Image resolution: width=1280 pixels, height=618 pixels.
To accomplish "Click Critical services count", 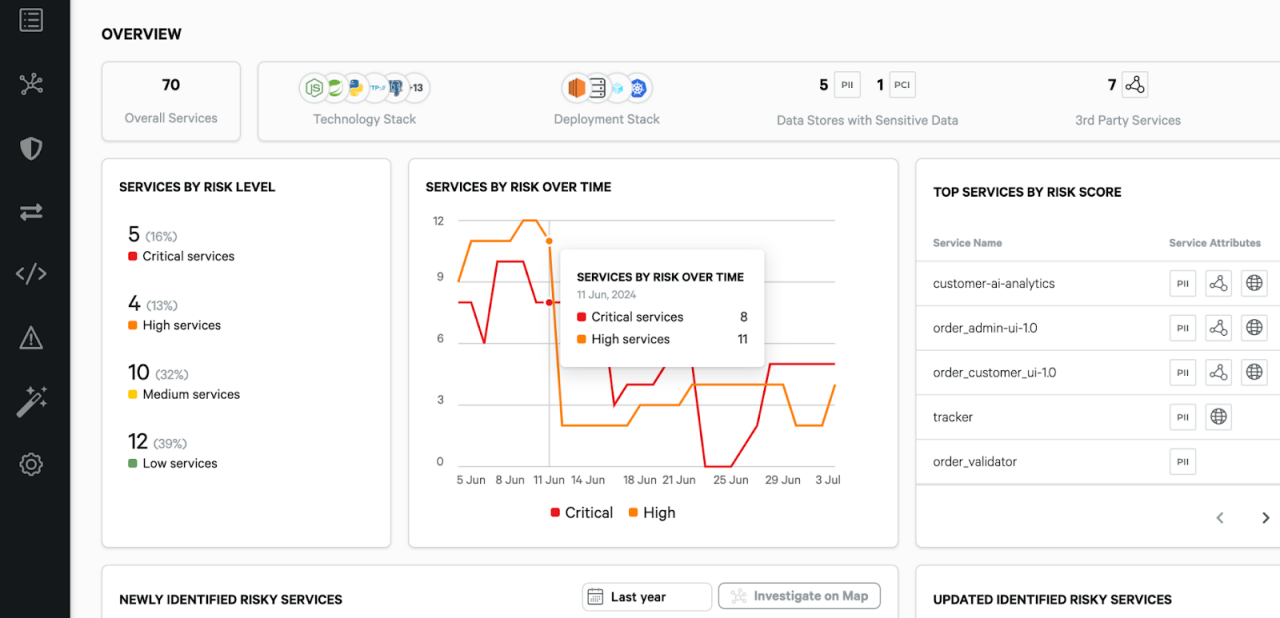I will (x=133, y=235).
